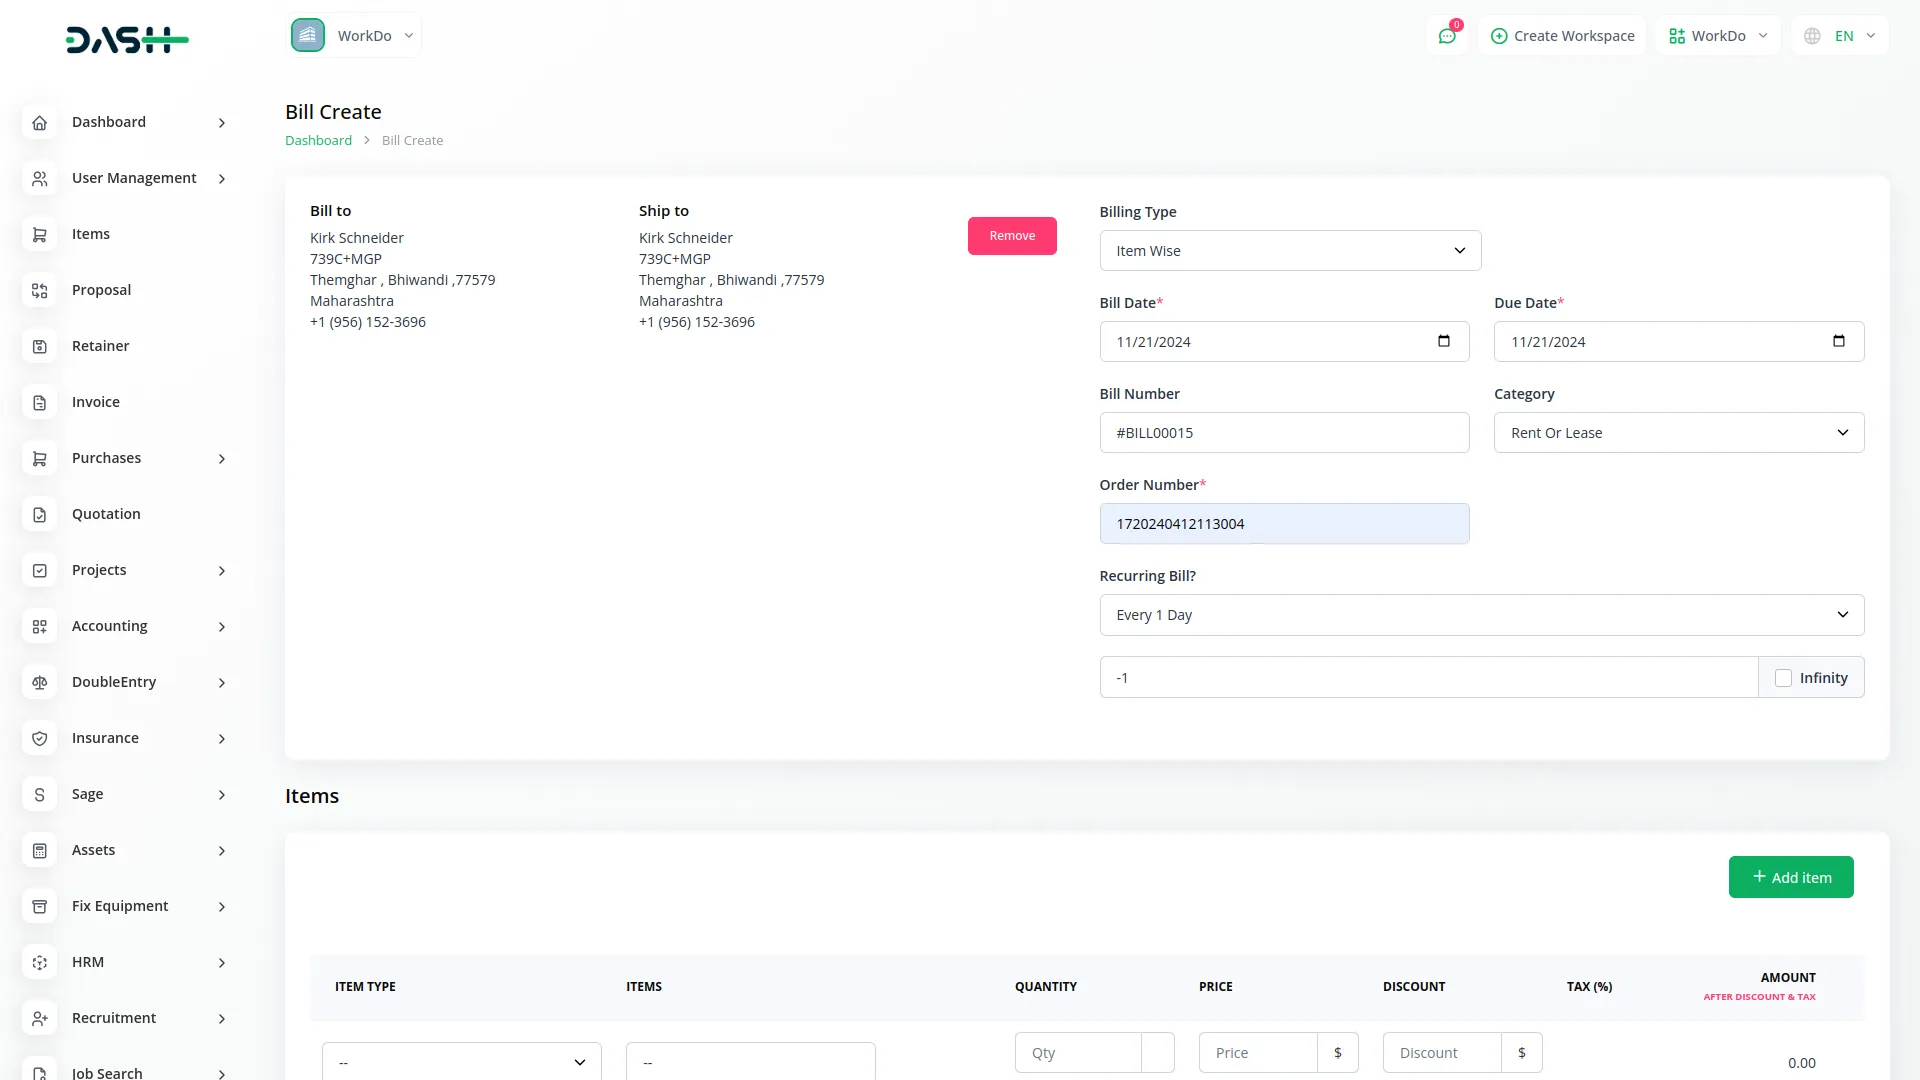Open Bill Date calendar picker icon
Viewport: 1920px width, 1080px height.
coord(1443,341)
